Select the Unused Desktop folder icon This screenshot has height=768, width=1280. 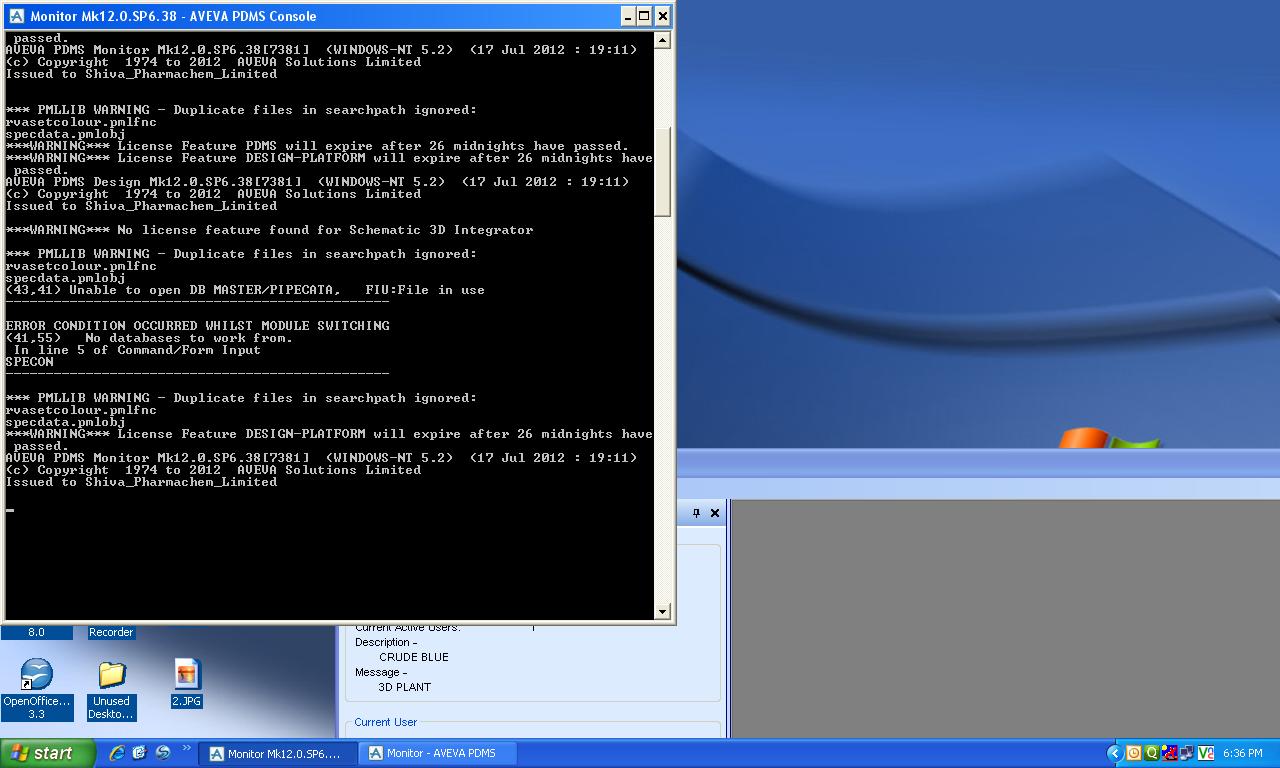coord(111,689)
